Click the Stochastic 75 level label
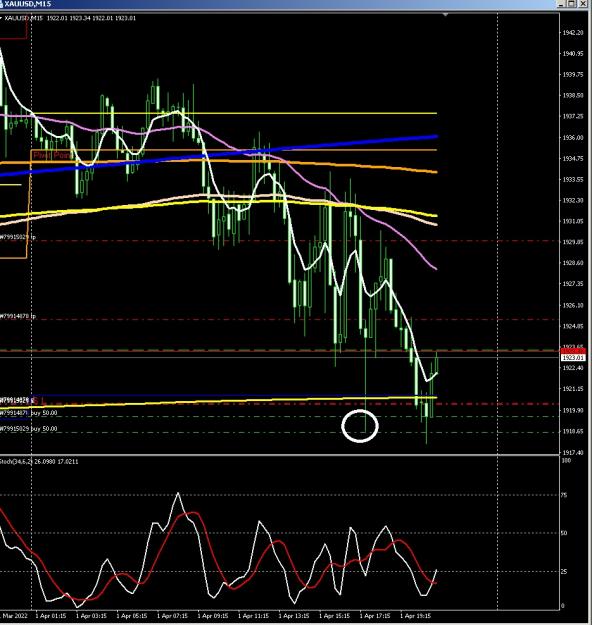The height and width of the screenshot is (625, 592). click(564, 495)
